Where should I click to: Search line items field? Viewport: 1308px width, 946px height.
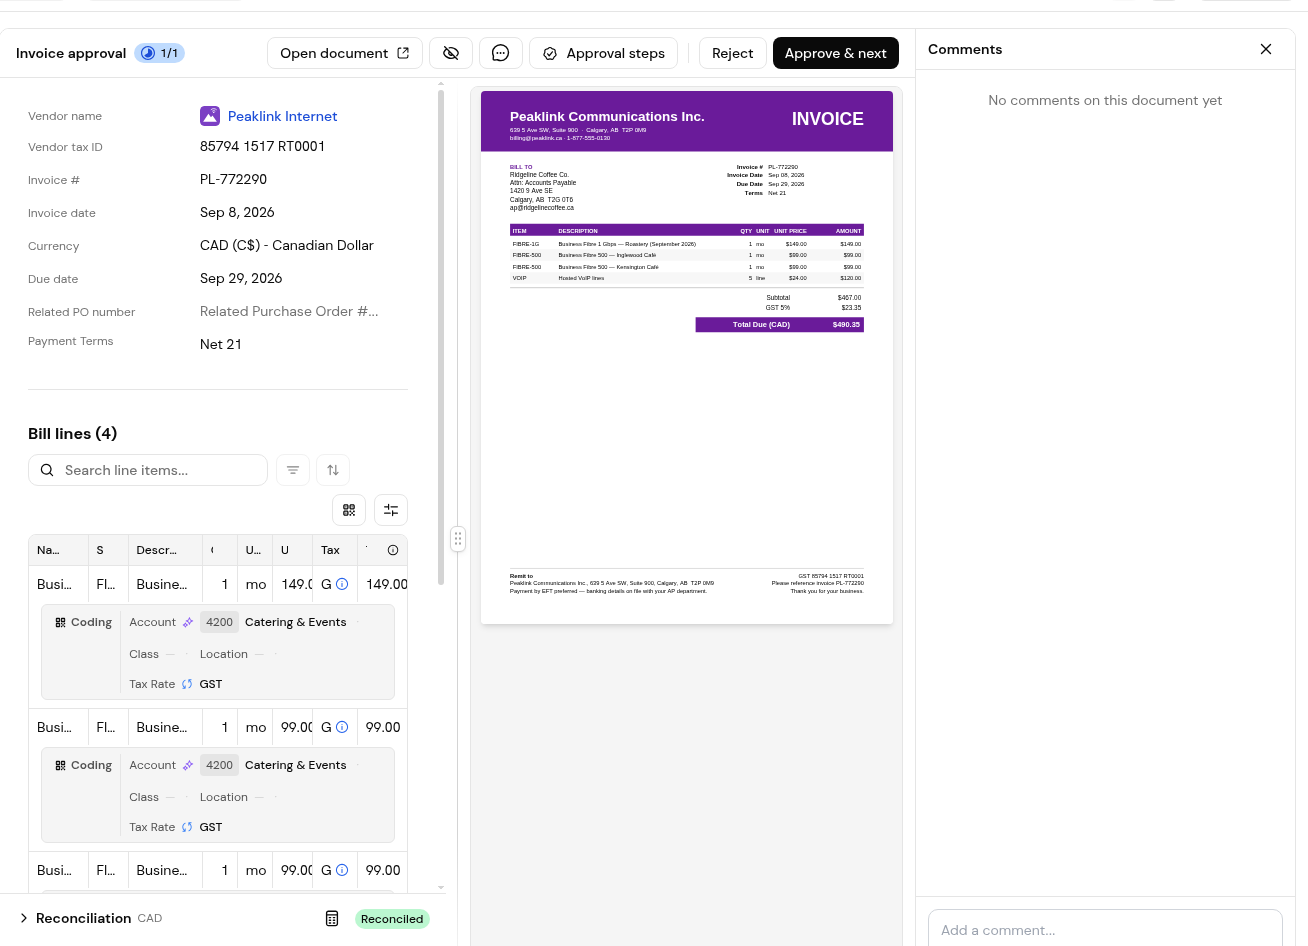point(148,470)
